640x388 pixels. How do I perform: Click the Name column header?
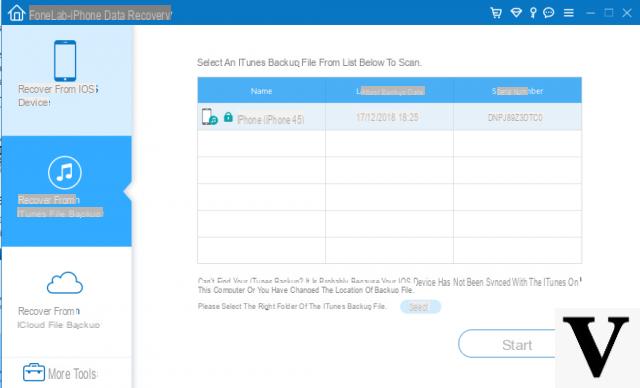[262, 91]
